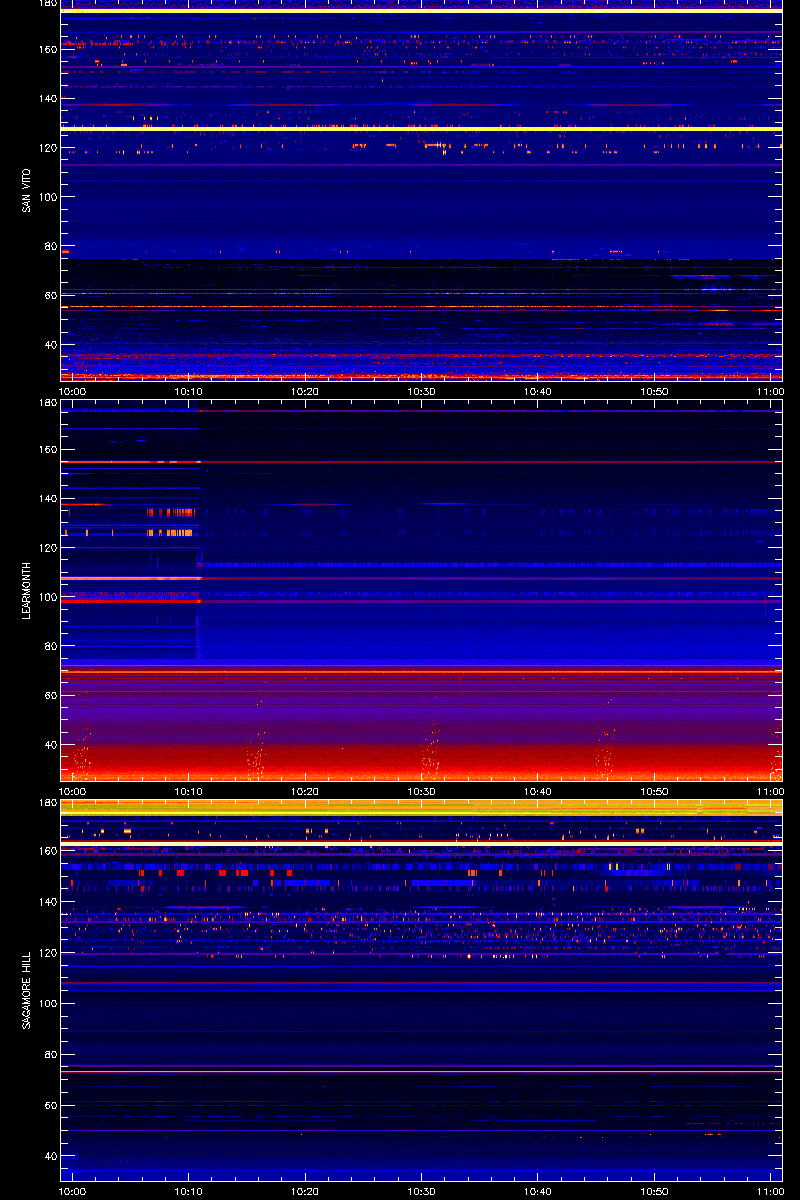Select the 160 frequency tick on Learmonth axis

[x=47, y=449]
